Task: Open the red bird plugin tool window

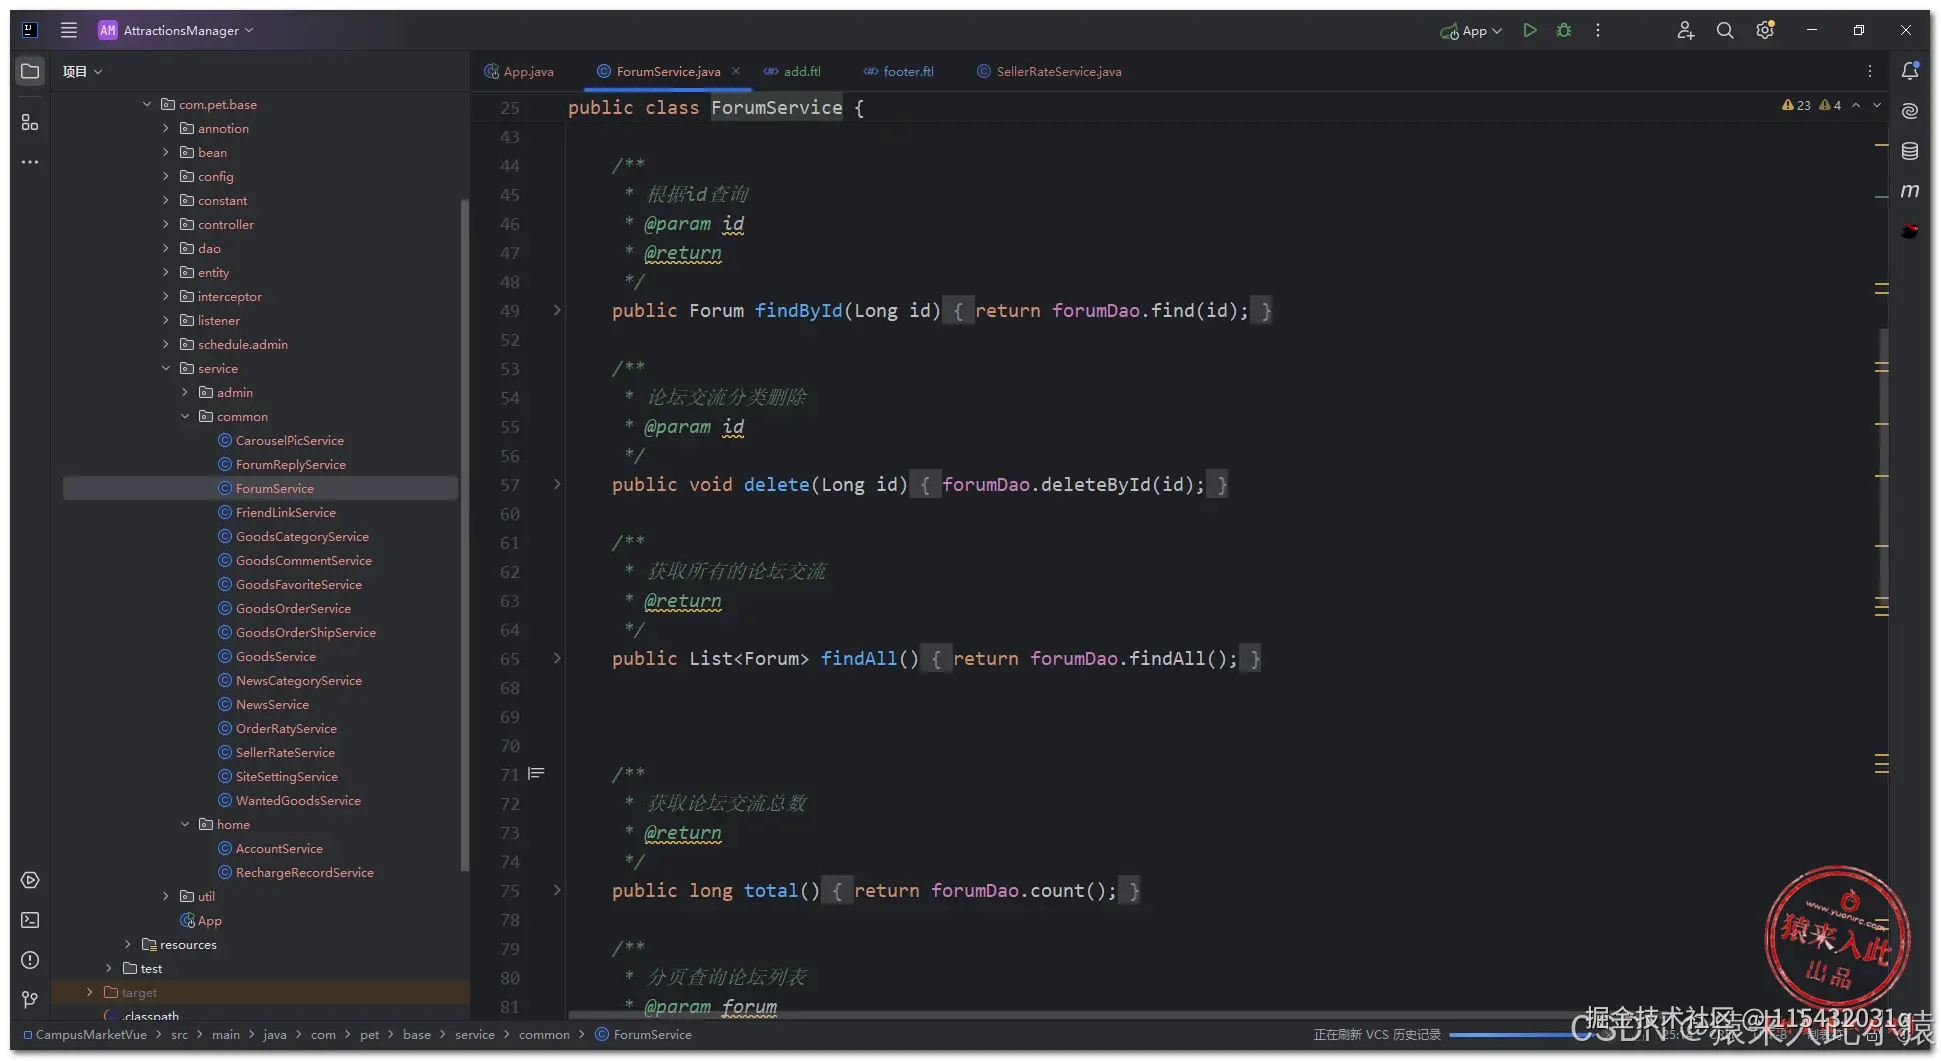Action: click(x=1910, y=231)
